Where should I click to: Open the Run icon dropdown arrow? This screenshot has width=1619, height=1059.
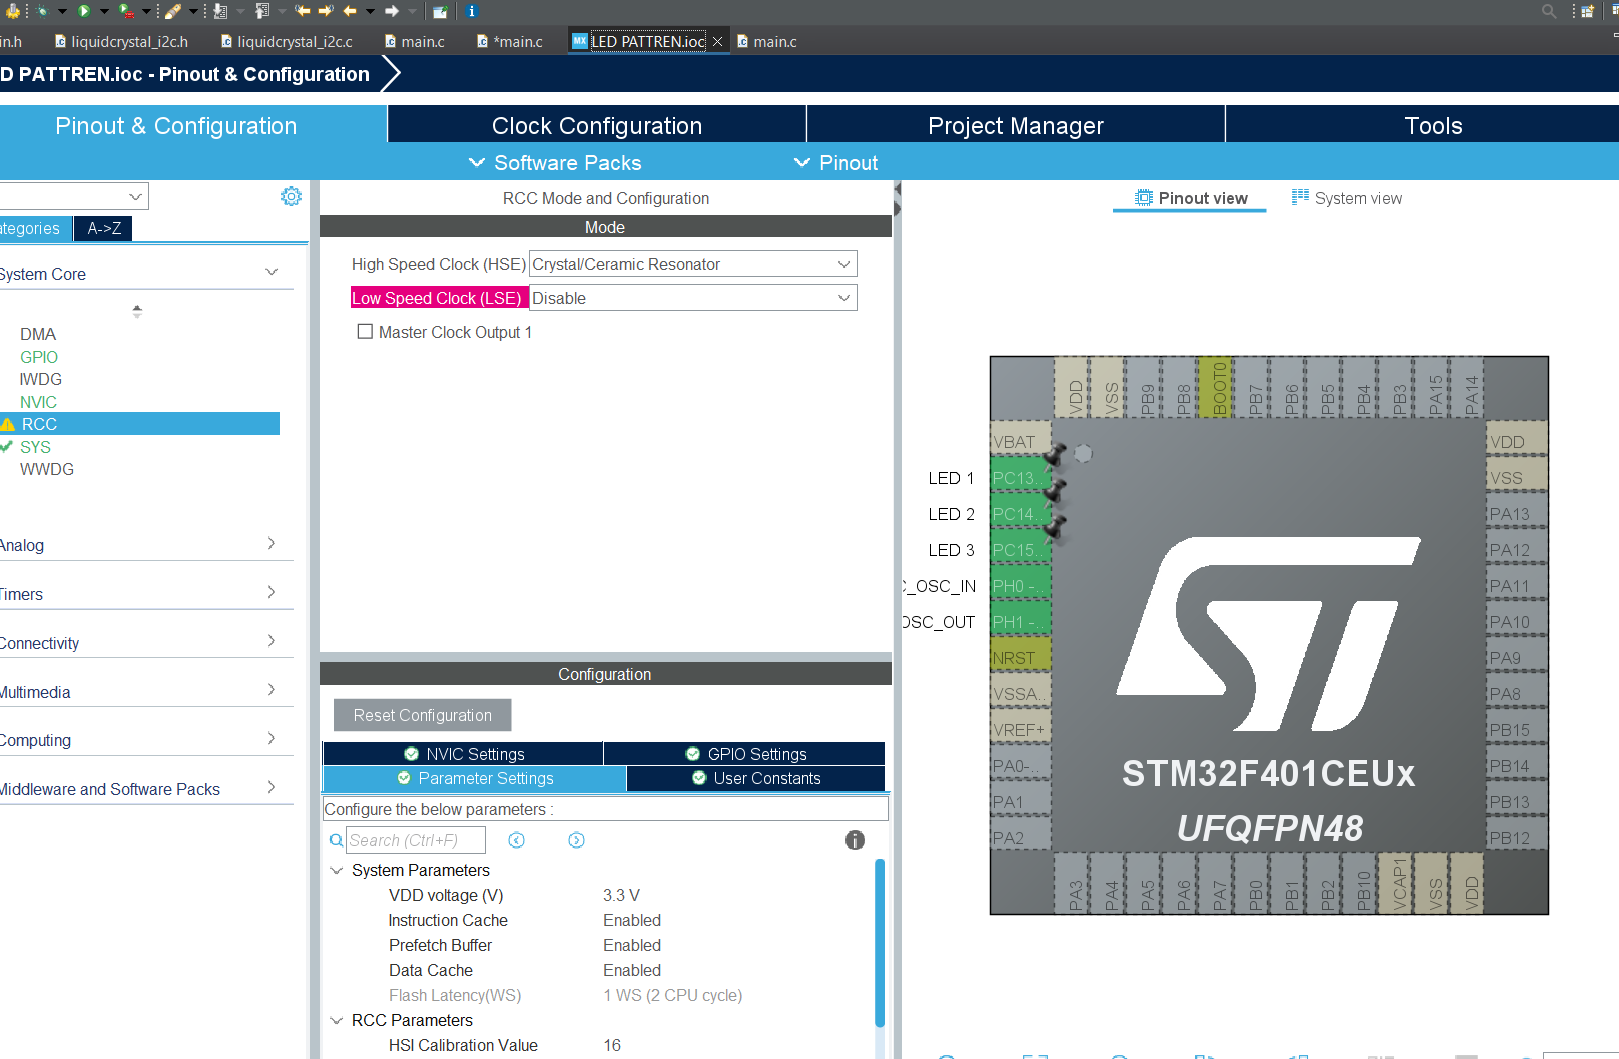[103, 11]
